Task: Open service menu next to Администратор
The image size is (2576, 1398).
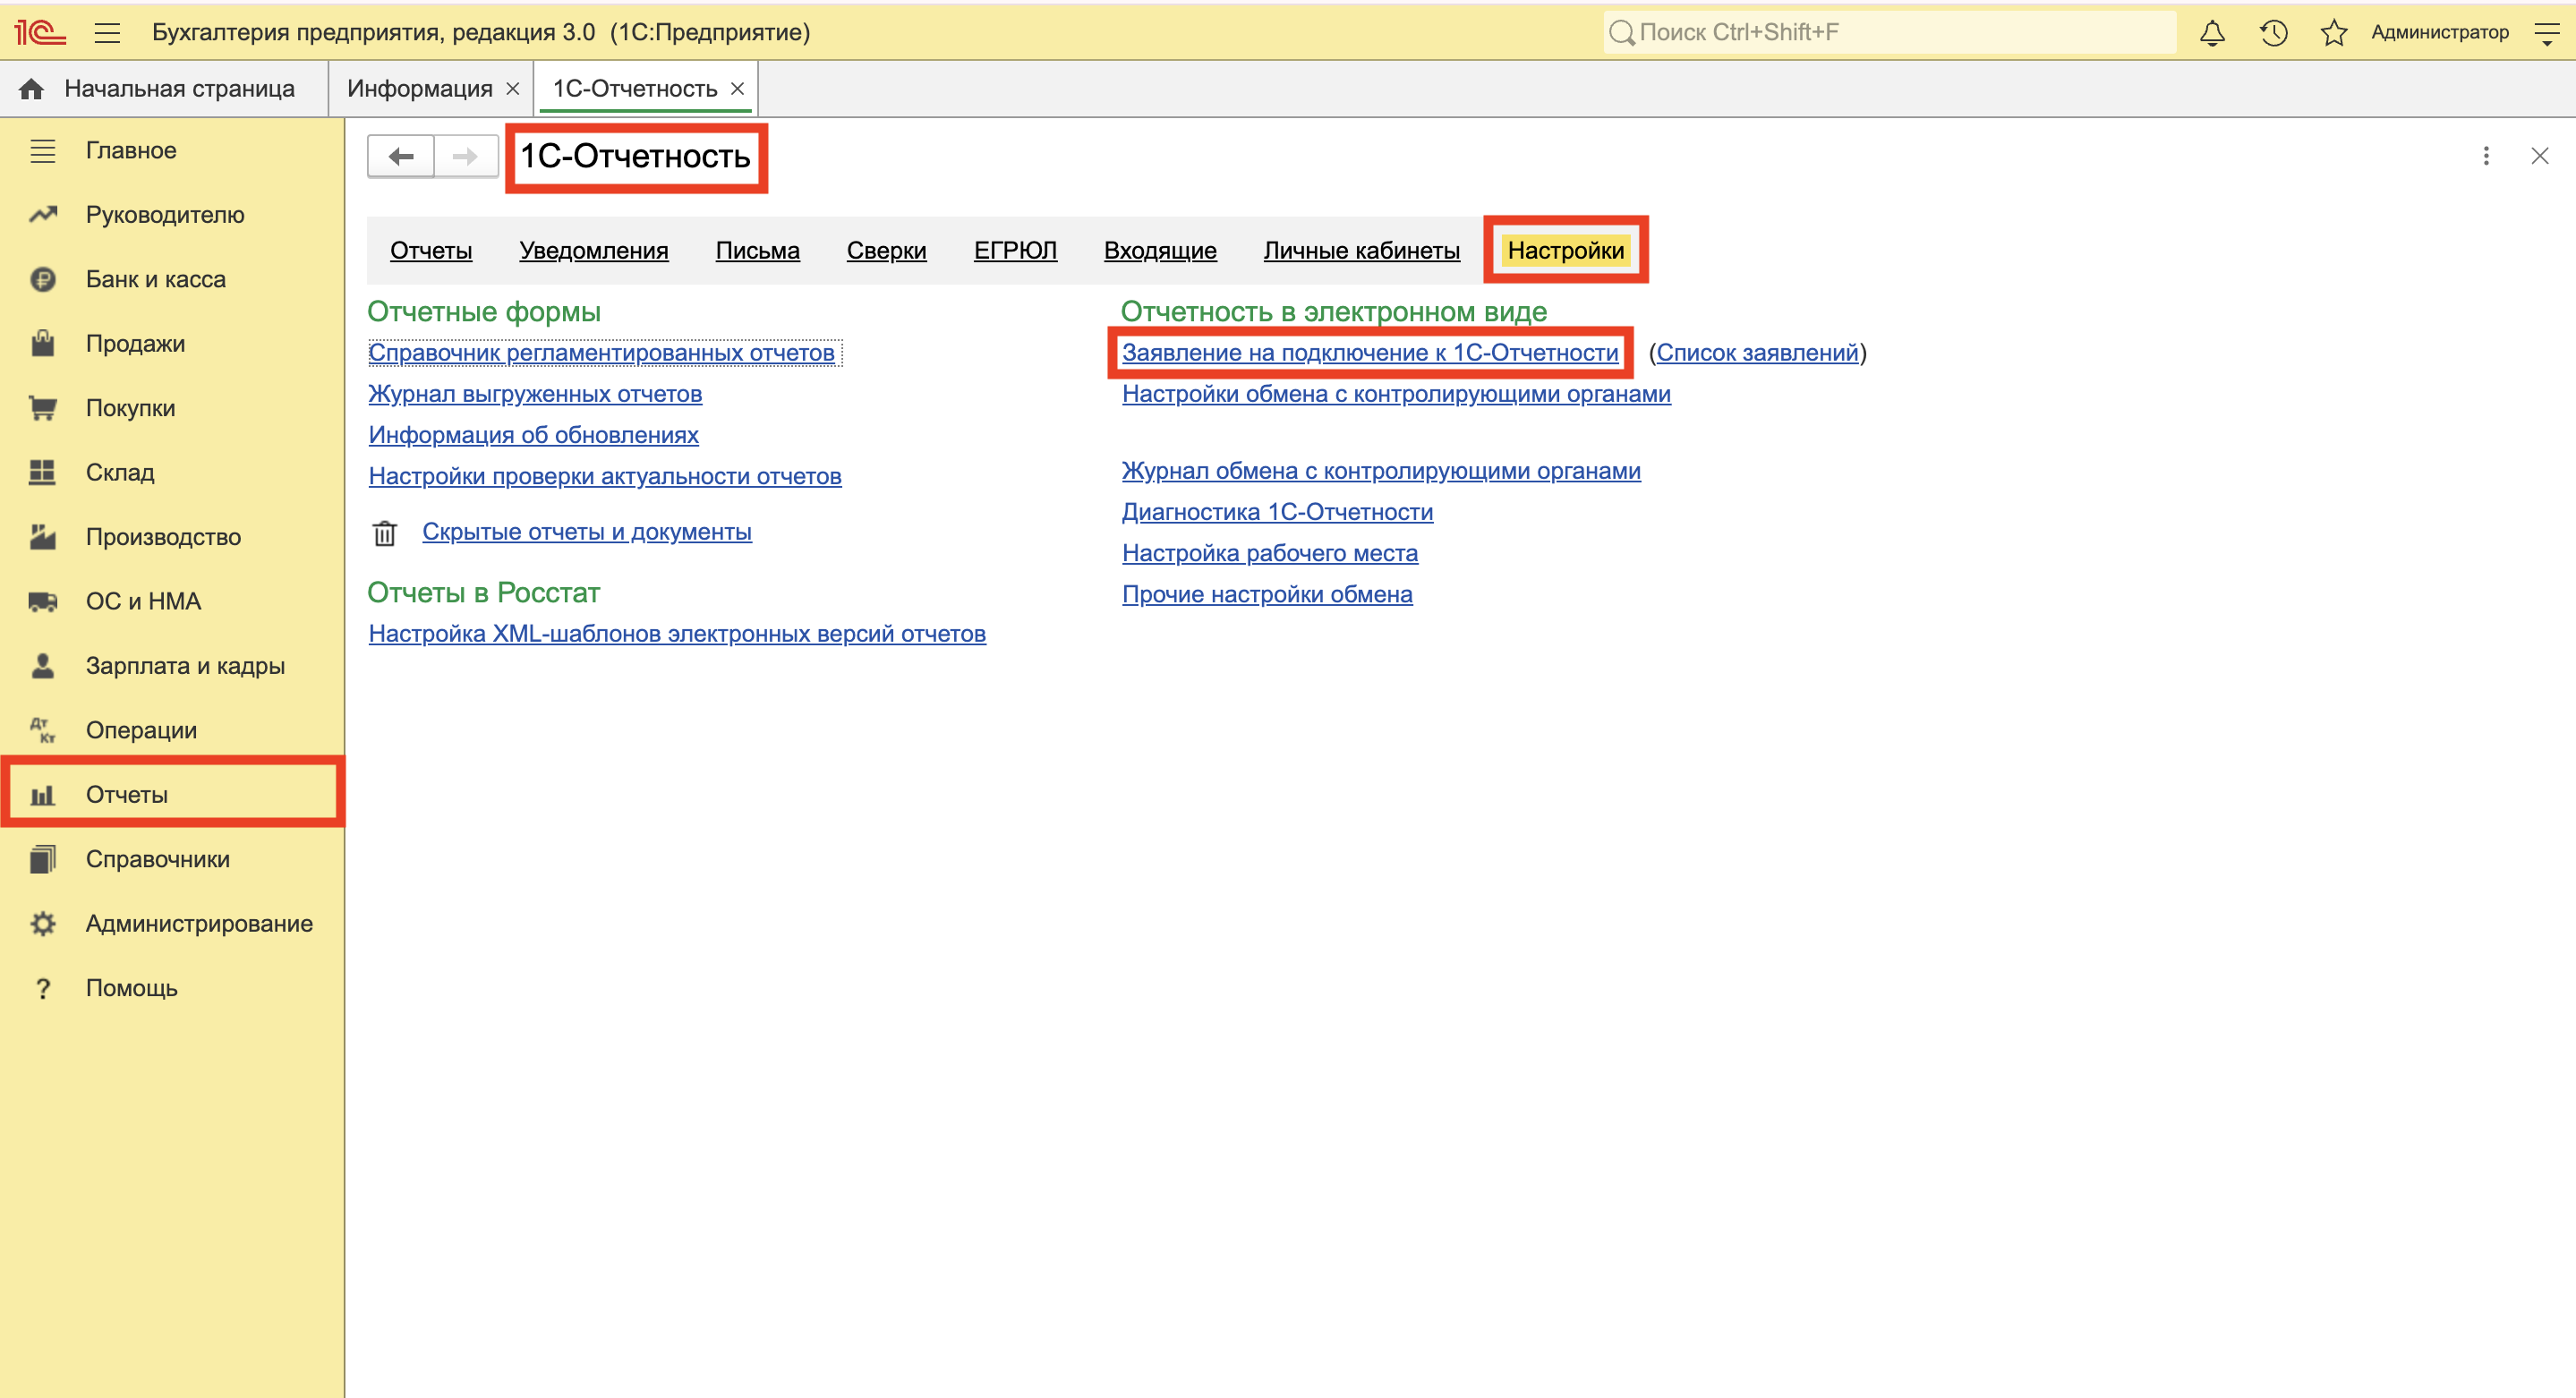Action: tap(2546, 33)
